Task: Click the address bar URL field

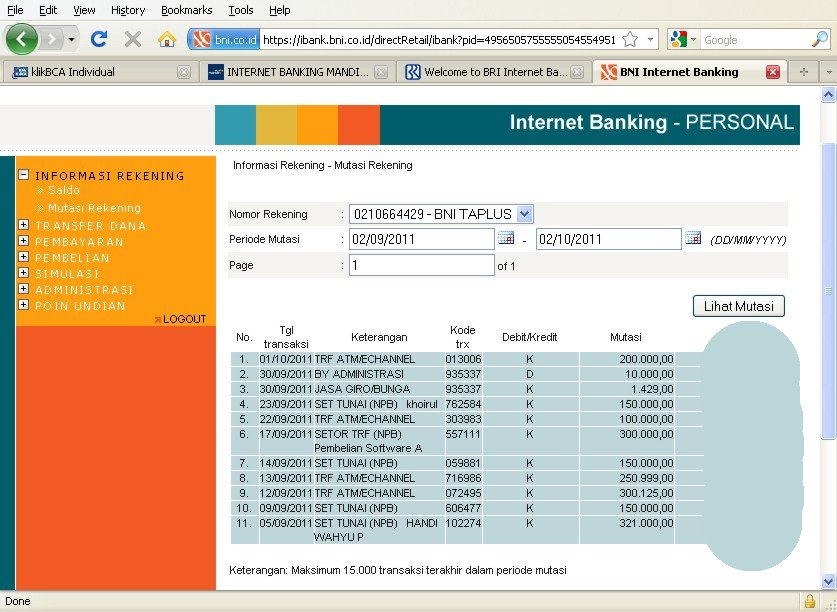Action: point(439,40)
